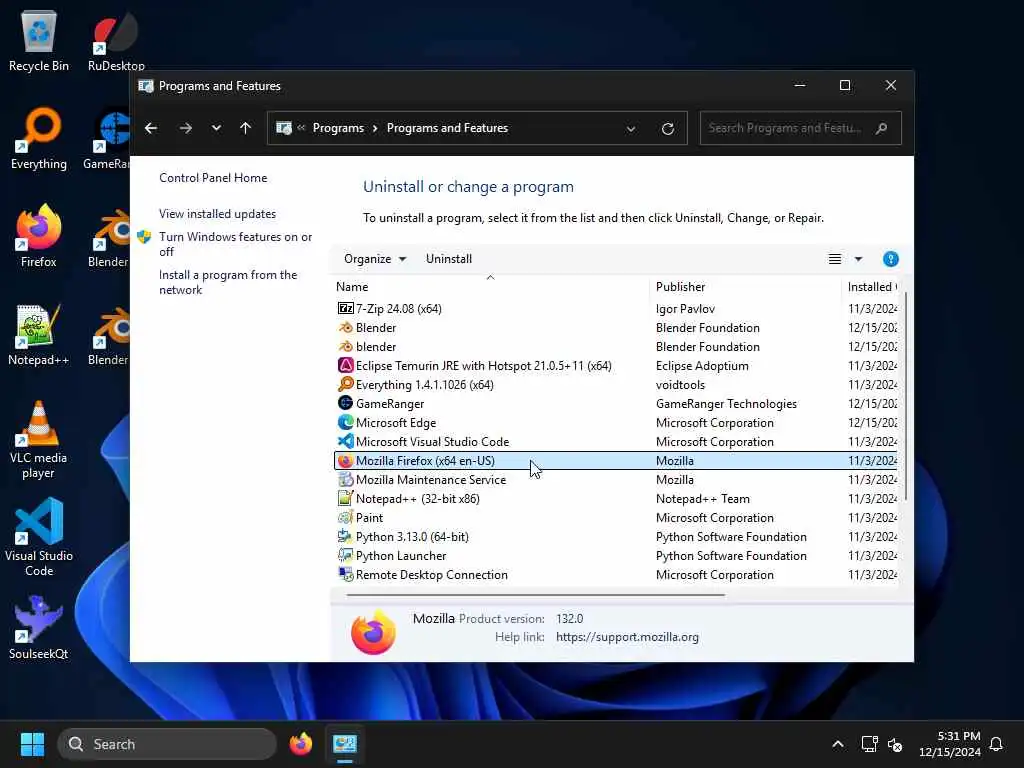Image resolution: width=1024 pixels, height=768 pixels.
Task: Open the blue Help icon
Action: click(890, 259)
